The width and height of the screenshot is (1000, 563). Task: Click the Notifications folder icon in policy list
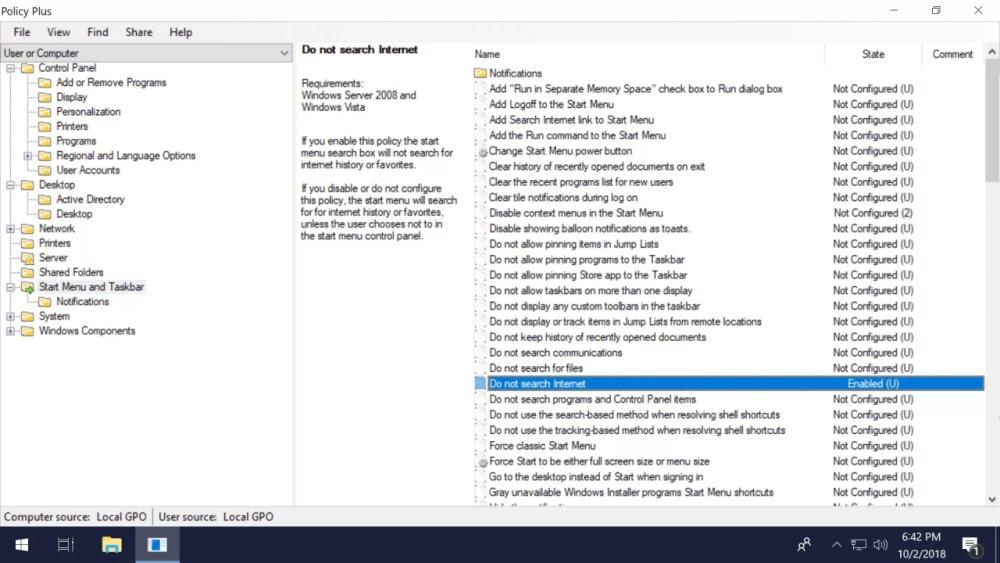(x=481, y=73)
